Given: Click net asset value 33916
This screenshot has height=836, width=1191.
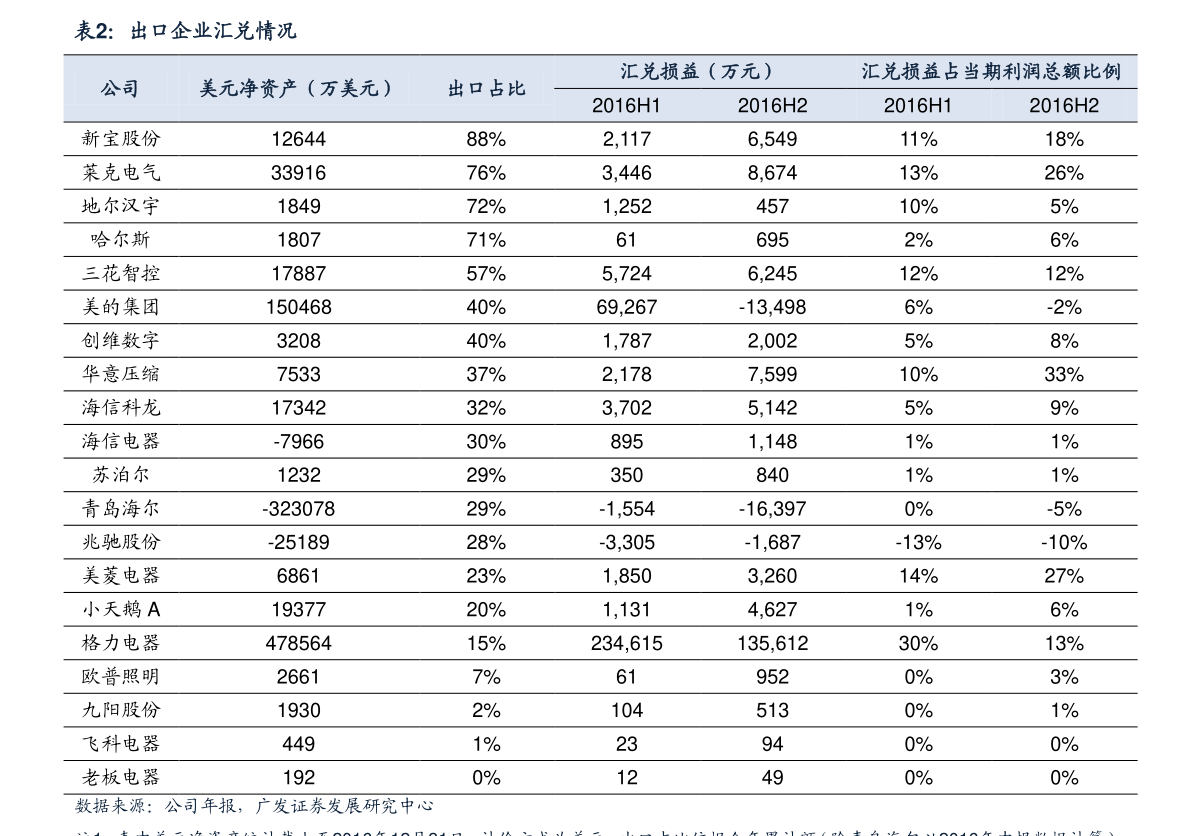Looking at the screenshot, I should coord(299,172).
